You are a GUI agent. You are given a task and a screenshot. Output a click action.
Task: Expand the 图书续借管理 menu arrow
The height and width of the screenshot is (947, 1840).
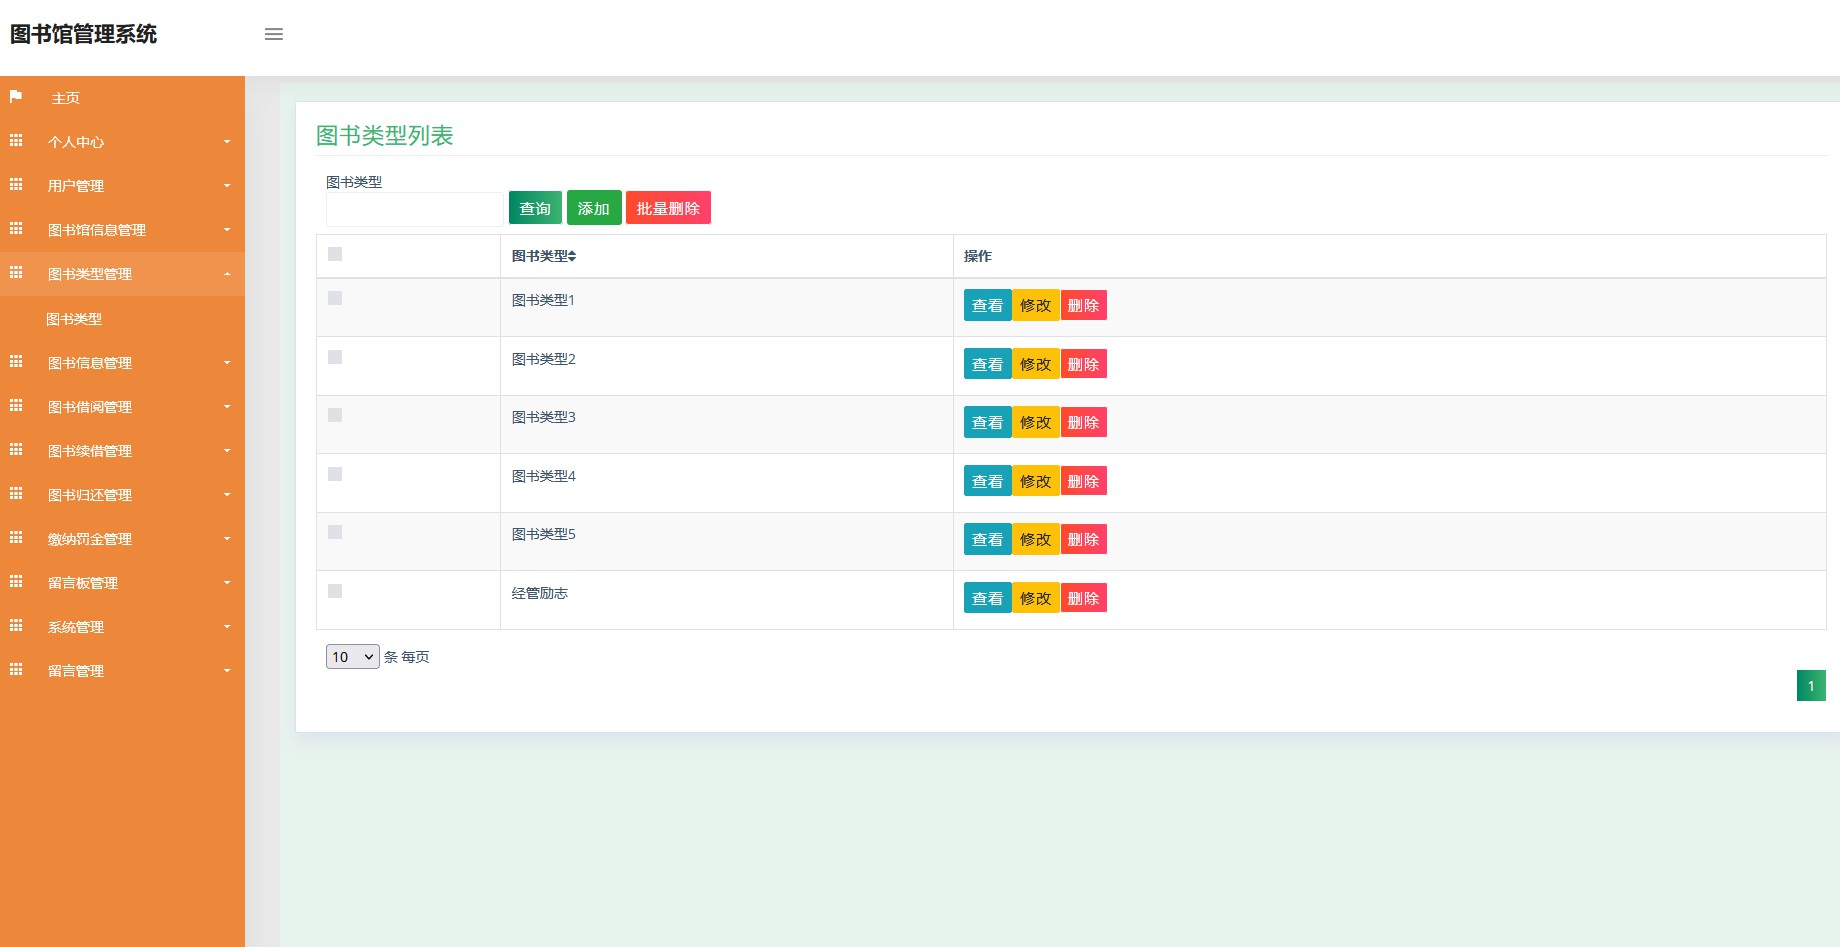point(227,451)
